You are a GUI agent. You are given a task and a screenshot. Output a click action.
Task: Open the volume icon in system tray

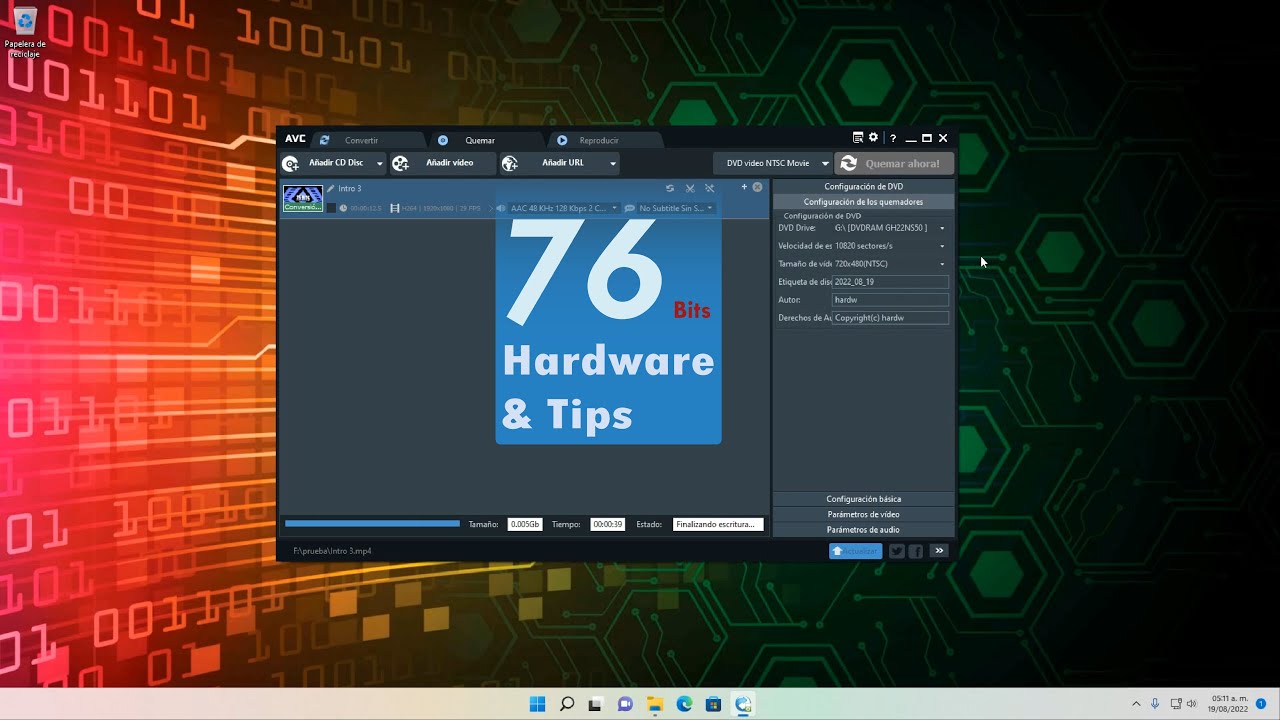click(x=1191, y=704)
